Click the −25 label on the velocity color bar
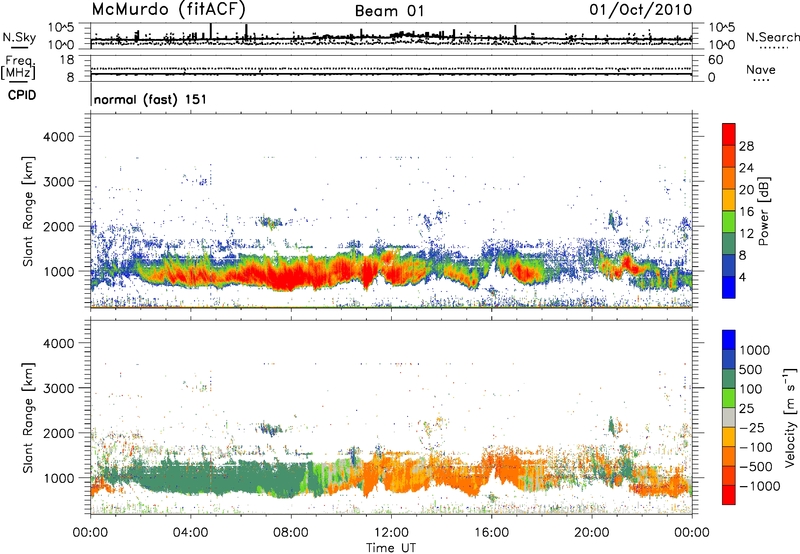 751,427
